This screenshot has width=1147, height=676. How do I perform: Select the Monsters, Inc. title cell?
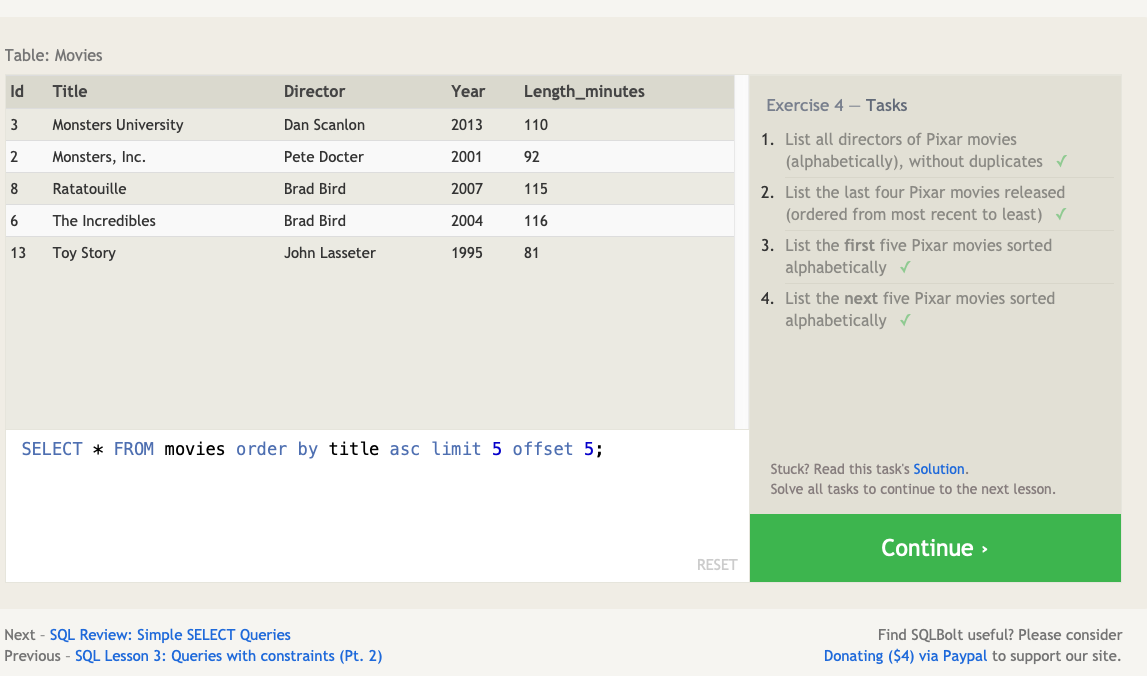[99, 157]
